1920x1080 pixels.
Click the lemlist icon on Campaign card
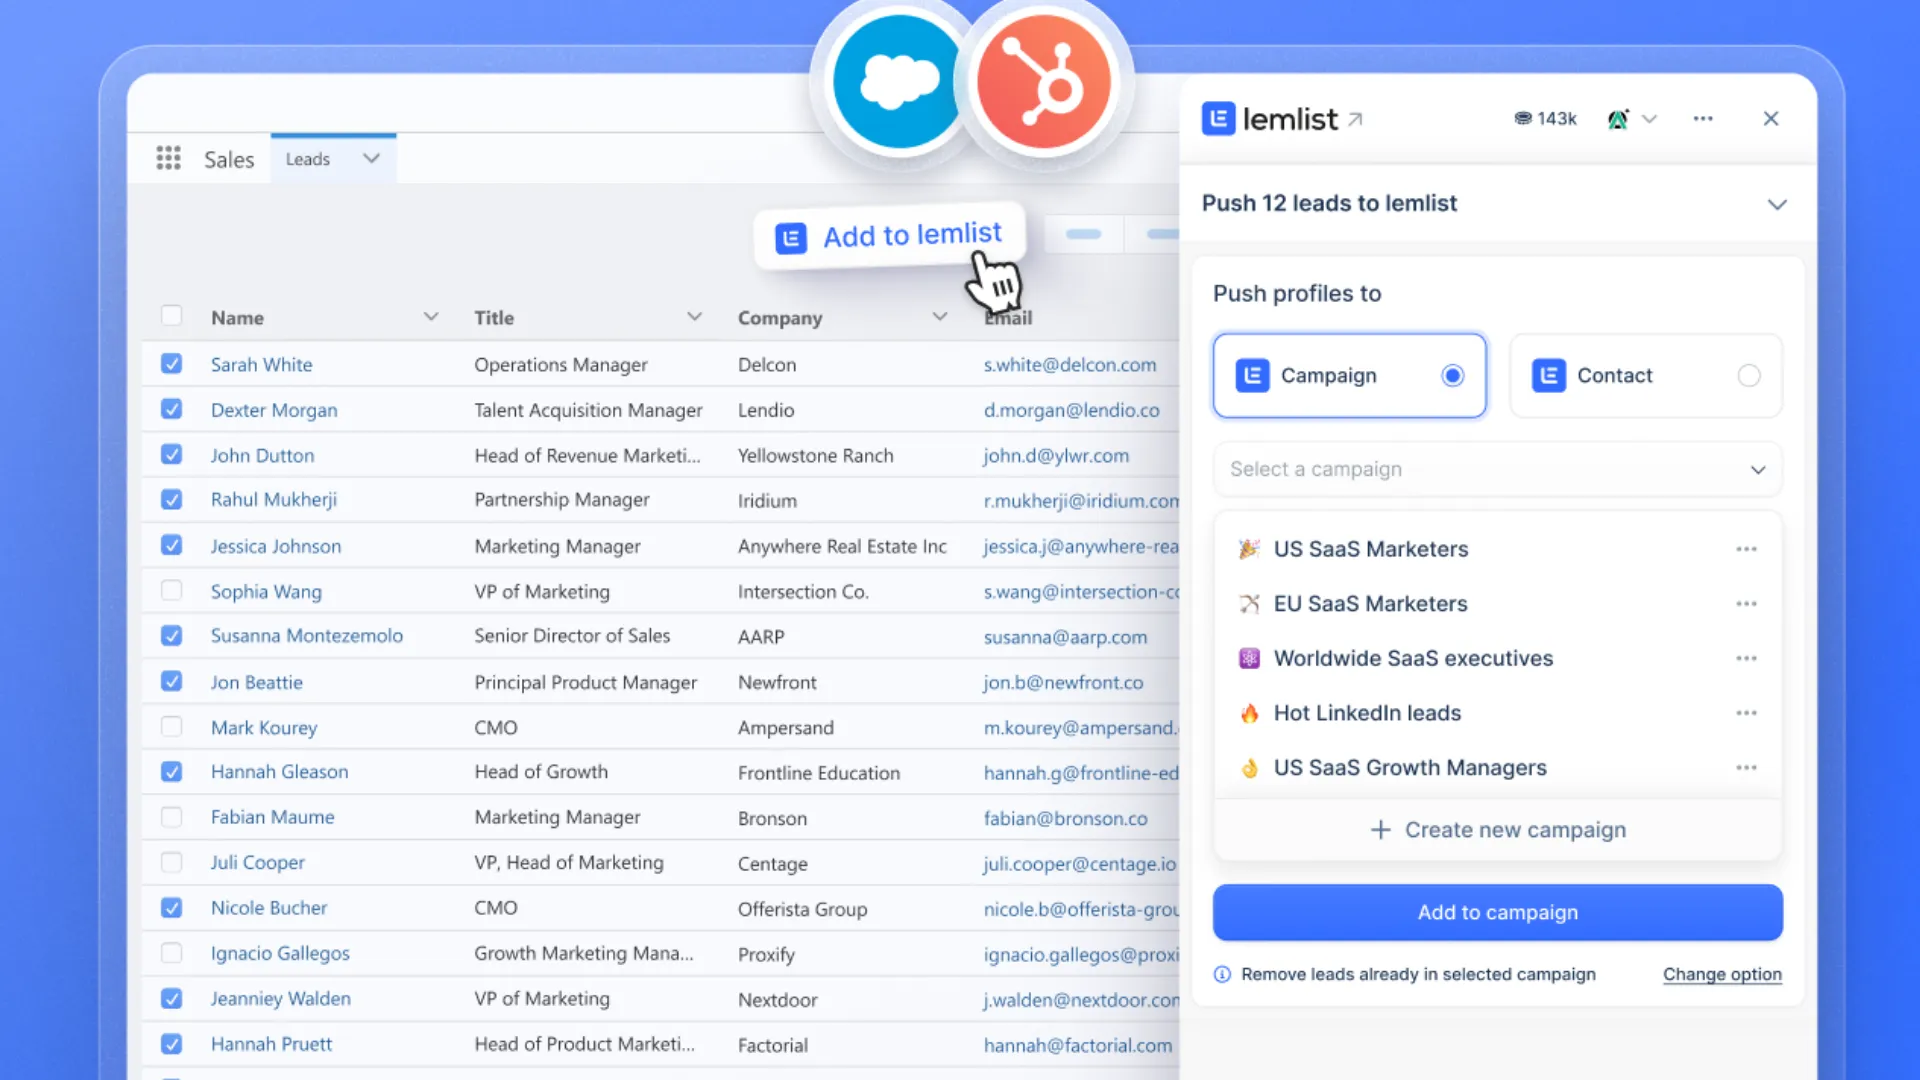coord(1252,376)
